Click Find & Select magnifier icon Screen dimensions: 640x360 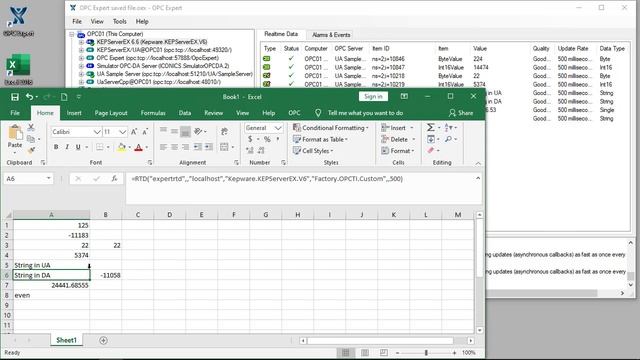pos(448,139)
